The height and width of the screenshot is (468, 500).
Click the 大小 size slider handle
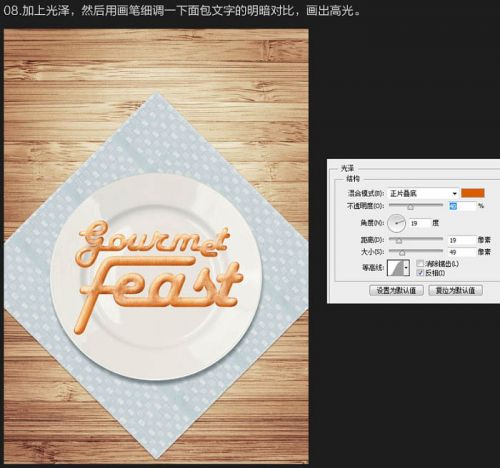(402, 253)
